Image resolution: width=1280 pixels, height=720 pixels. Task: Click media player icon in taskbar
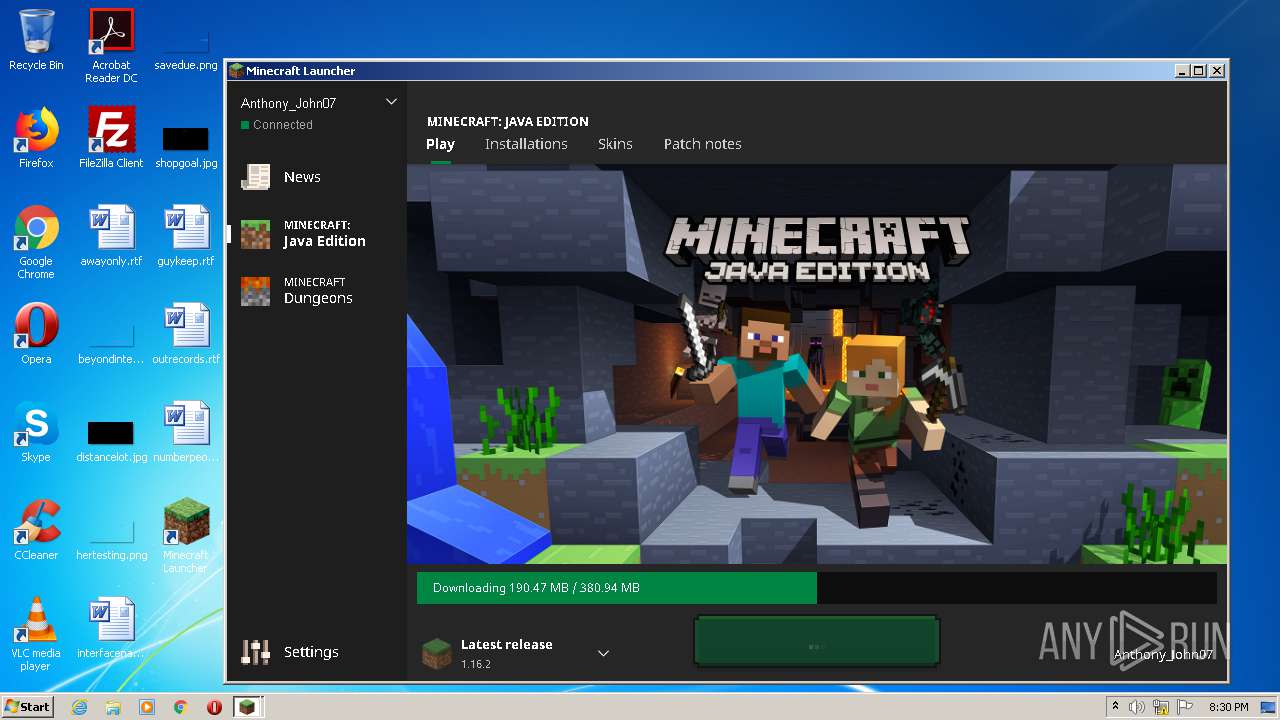147,707
